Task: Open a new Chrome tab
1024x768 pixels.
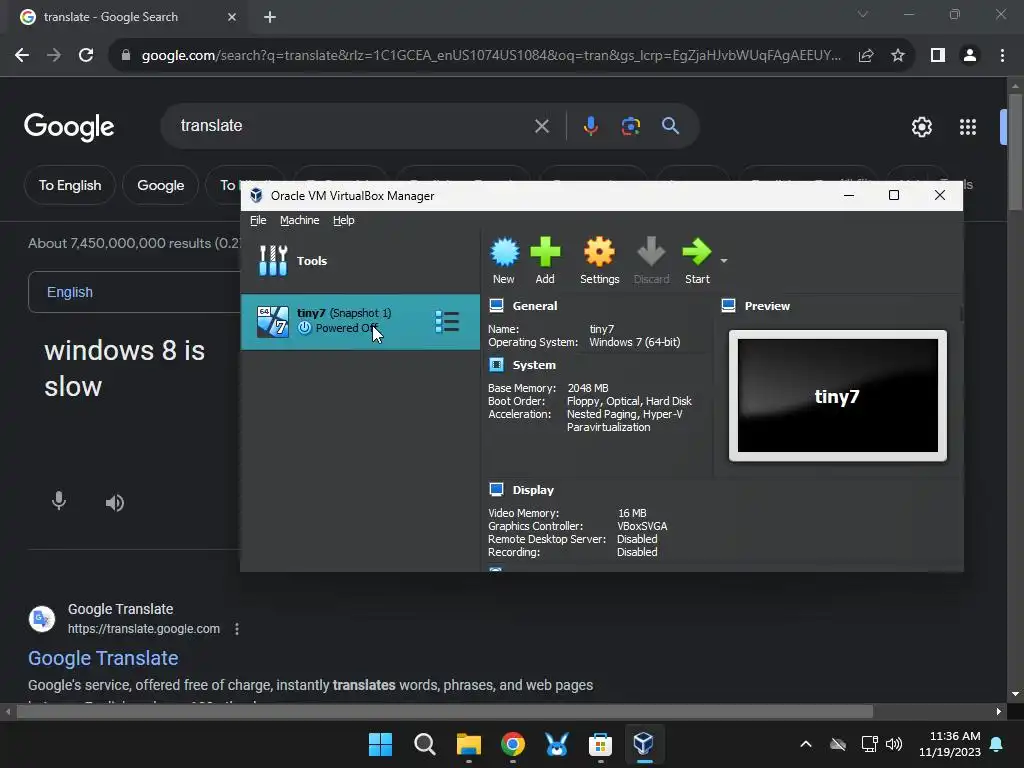Action: click(x=270, y=17)
